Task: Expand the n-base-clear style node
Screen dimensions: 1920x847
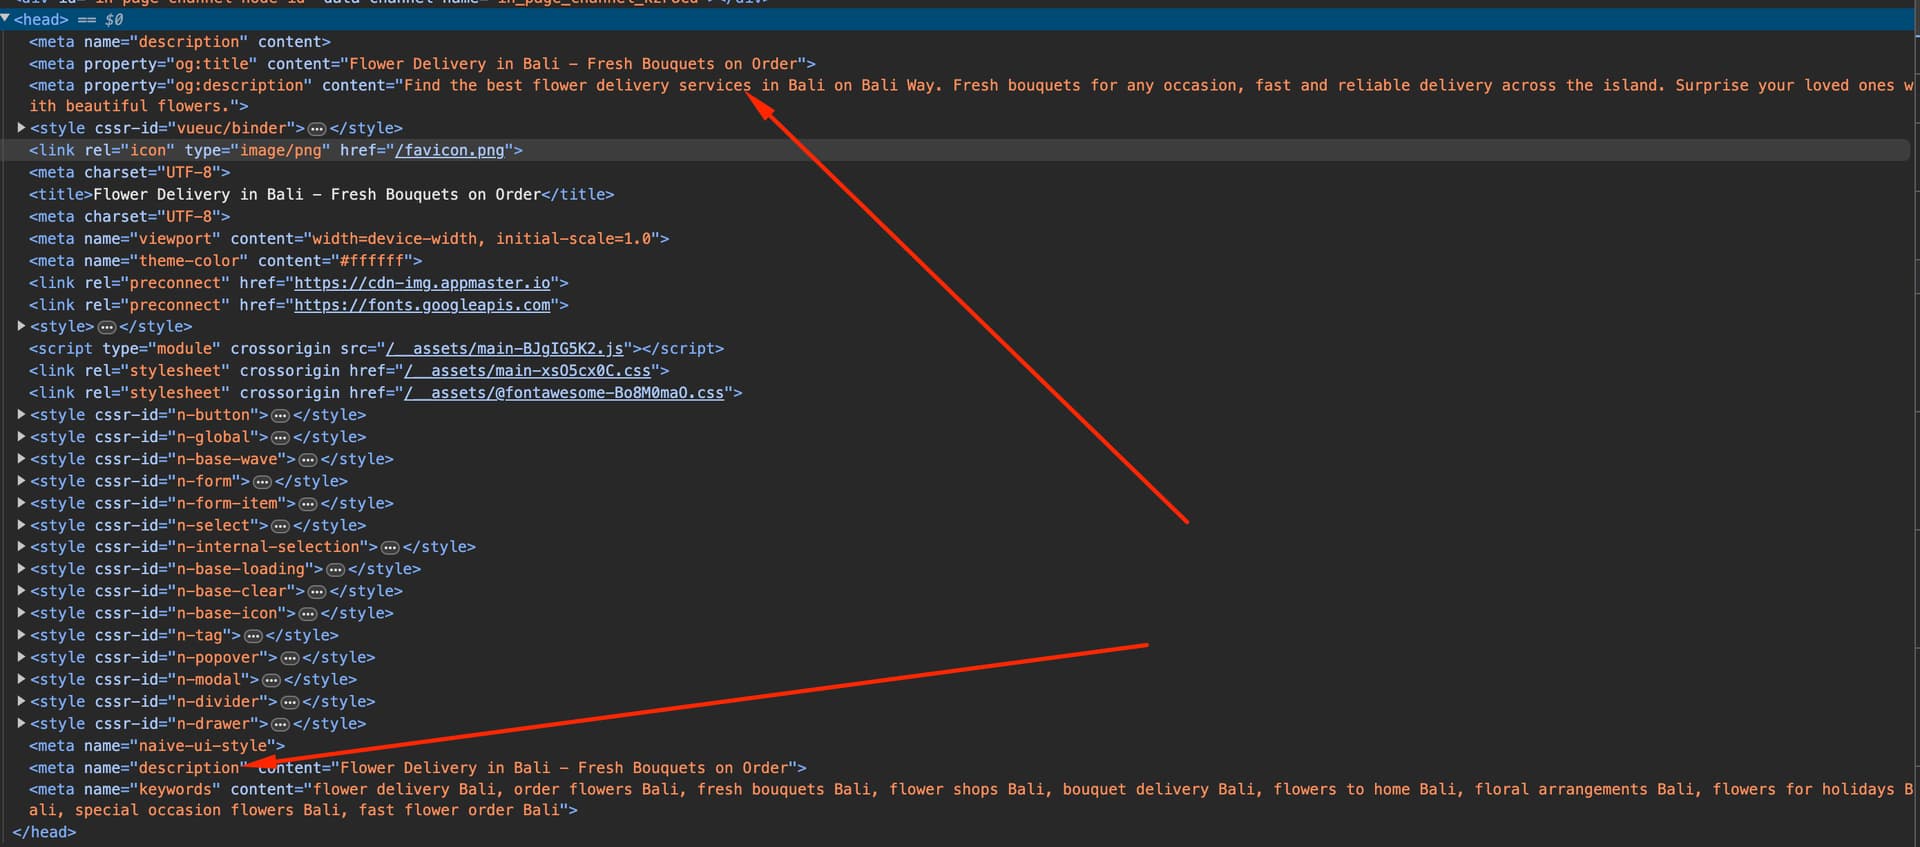Action: click(x=21, y=590)
